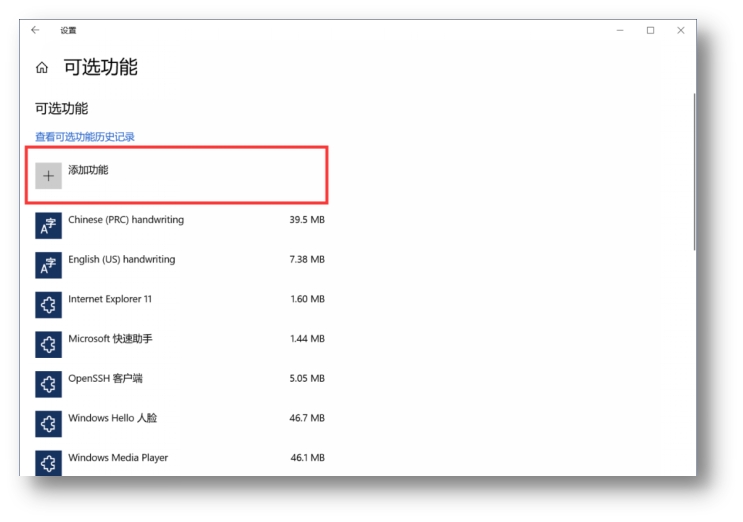Click the vertical scrollbar thumb
Viewport: 743px width, 522px height.
click(x=694, y=171)
